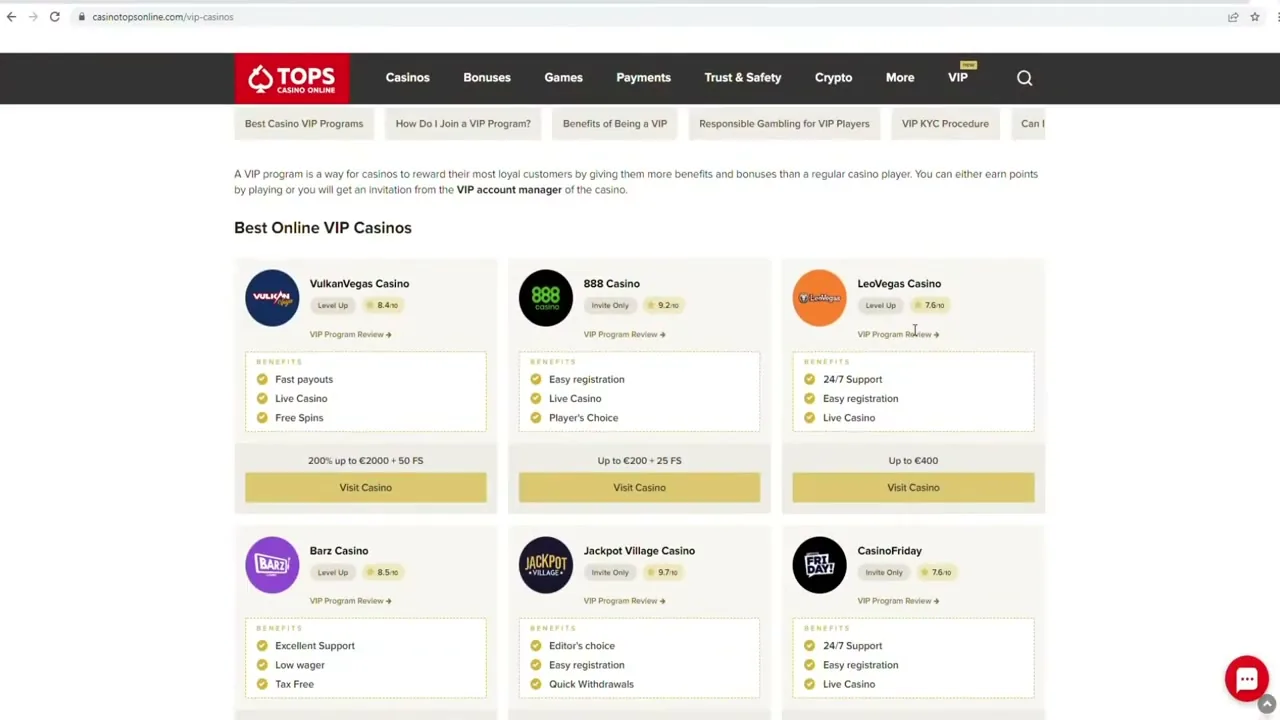Click the 888 Casino logo
This screenshot has height=720, width=1280.
(546, 298)
